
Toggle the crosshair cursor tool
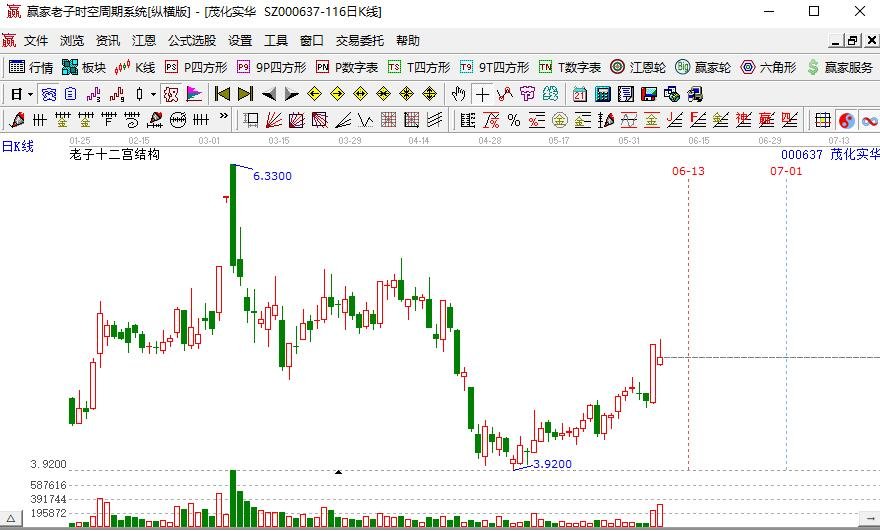tap(482, 94)
